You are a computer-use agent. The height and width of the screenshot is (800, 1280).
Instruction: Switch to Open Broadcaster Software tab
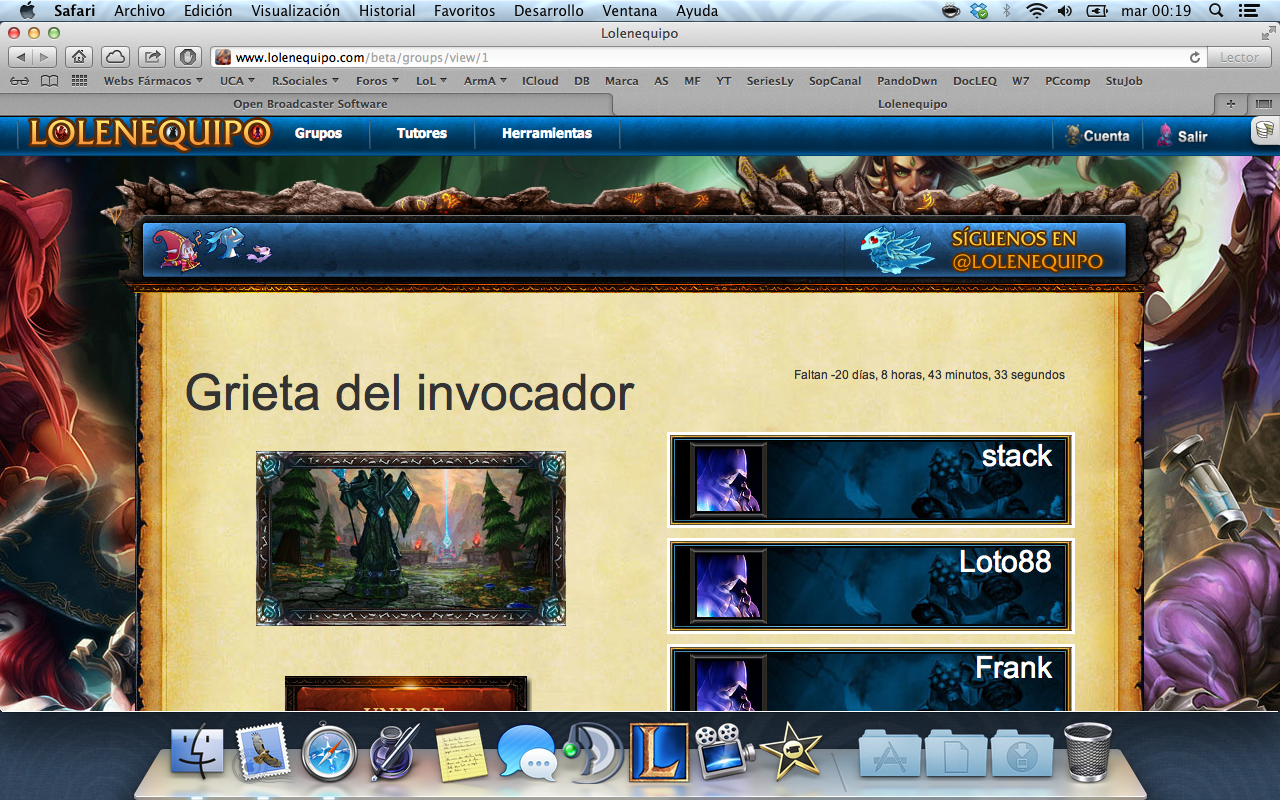[x=310, y=104]
